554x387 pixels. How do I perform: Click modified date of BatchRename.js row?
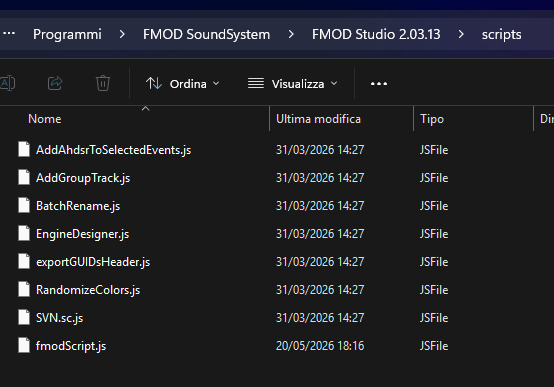320,206
